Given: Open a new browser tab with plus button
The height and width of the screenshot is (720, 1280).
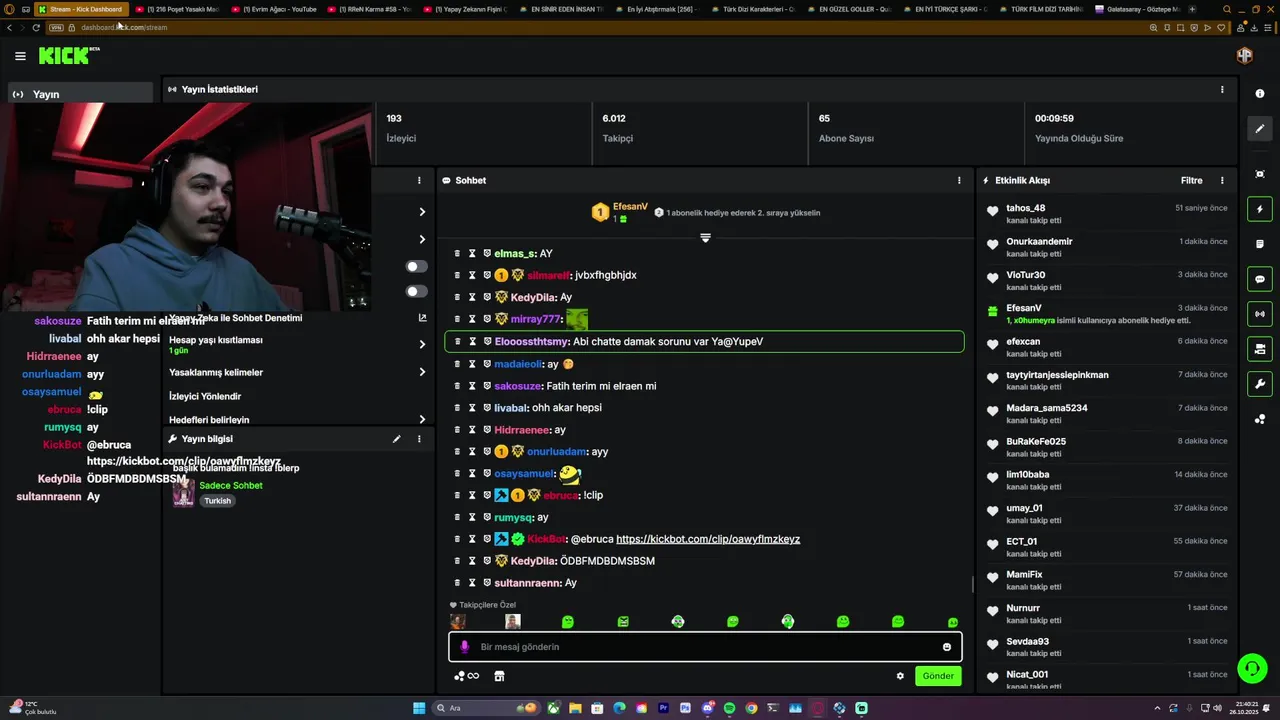Looking at the screenshot, I should coord(1192,9).
